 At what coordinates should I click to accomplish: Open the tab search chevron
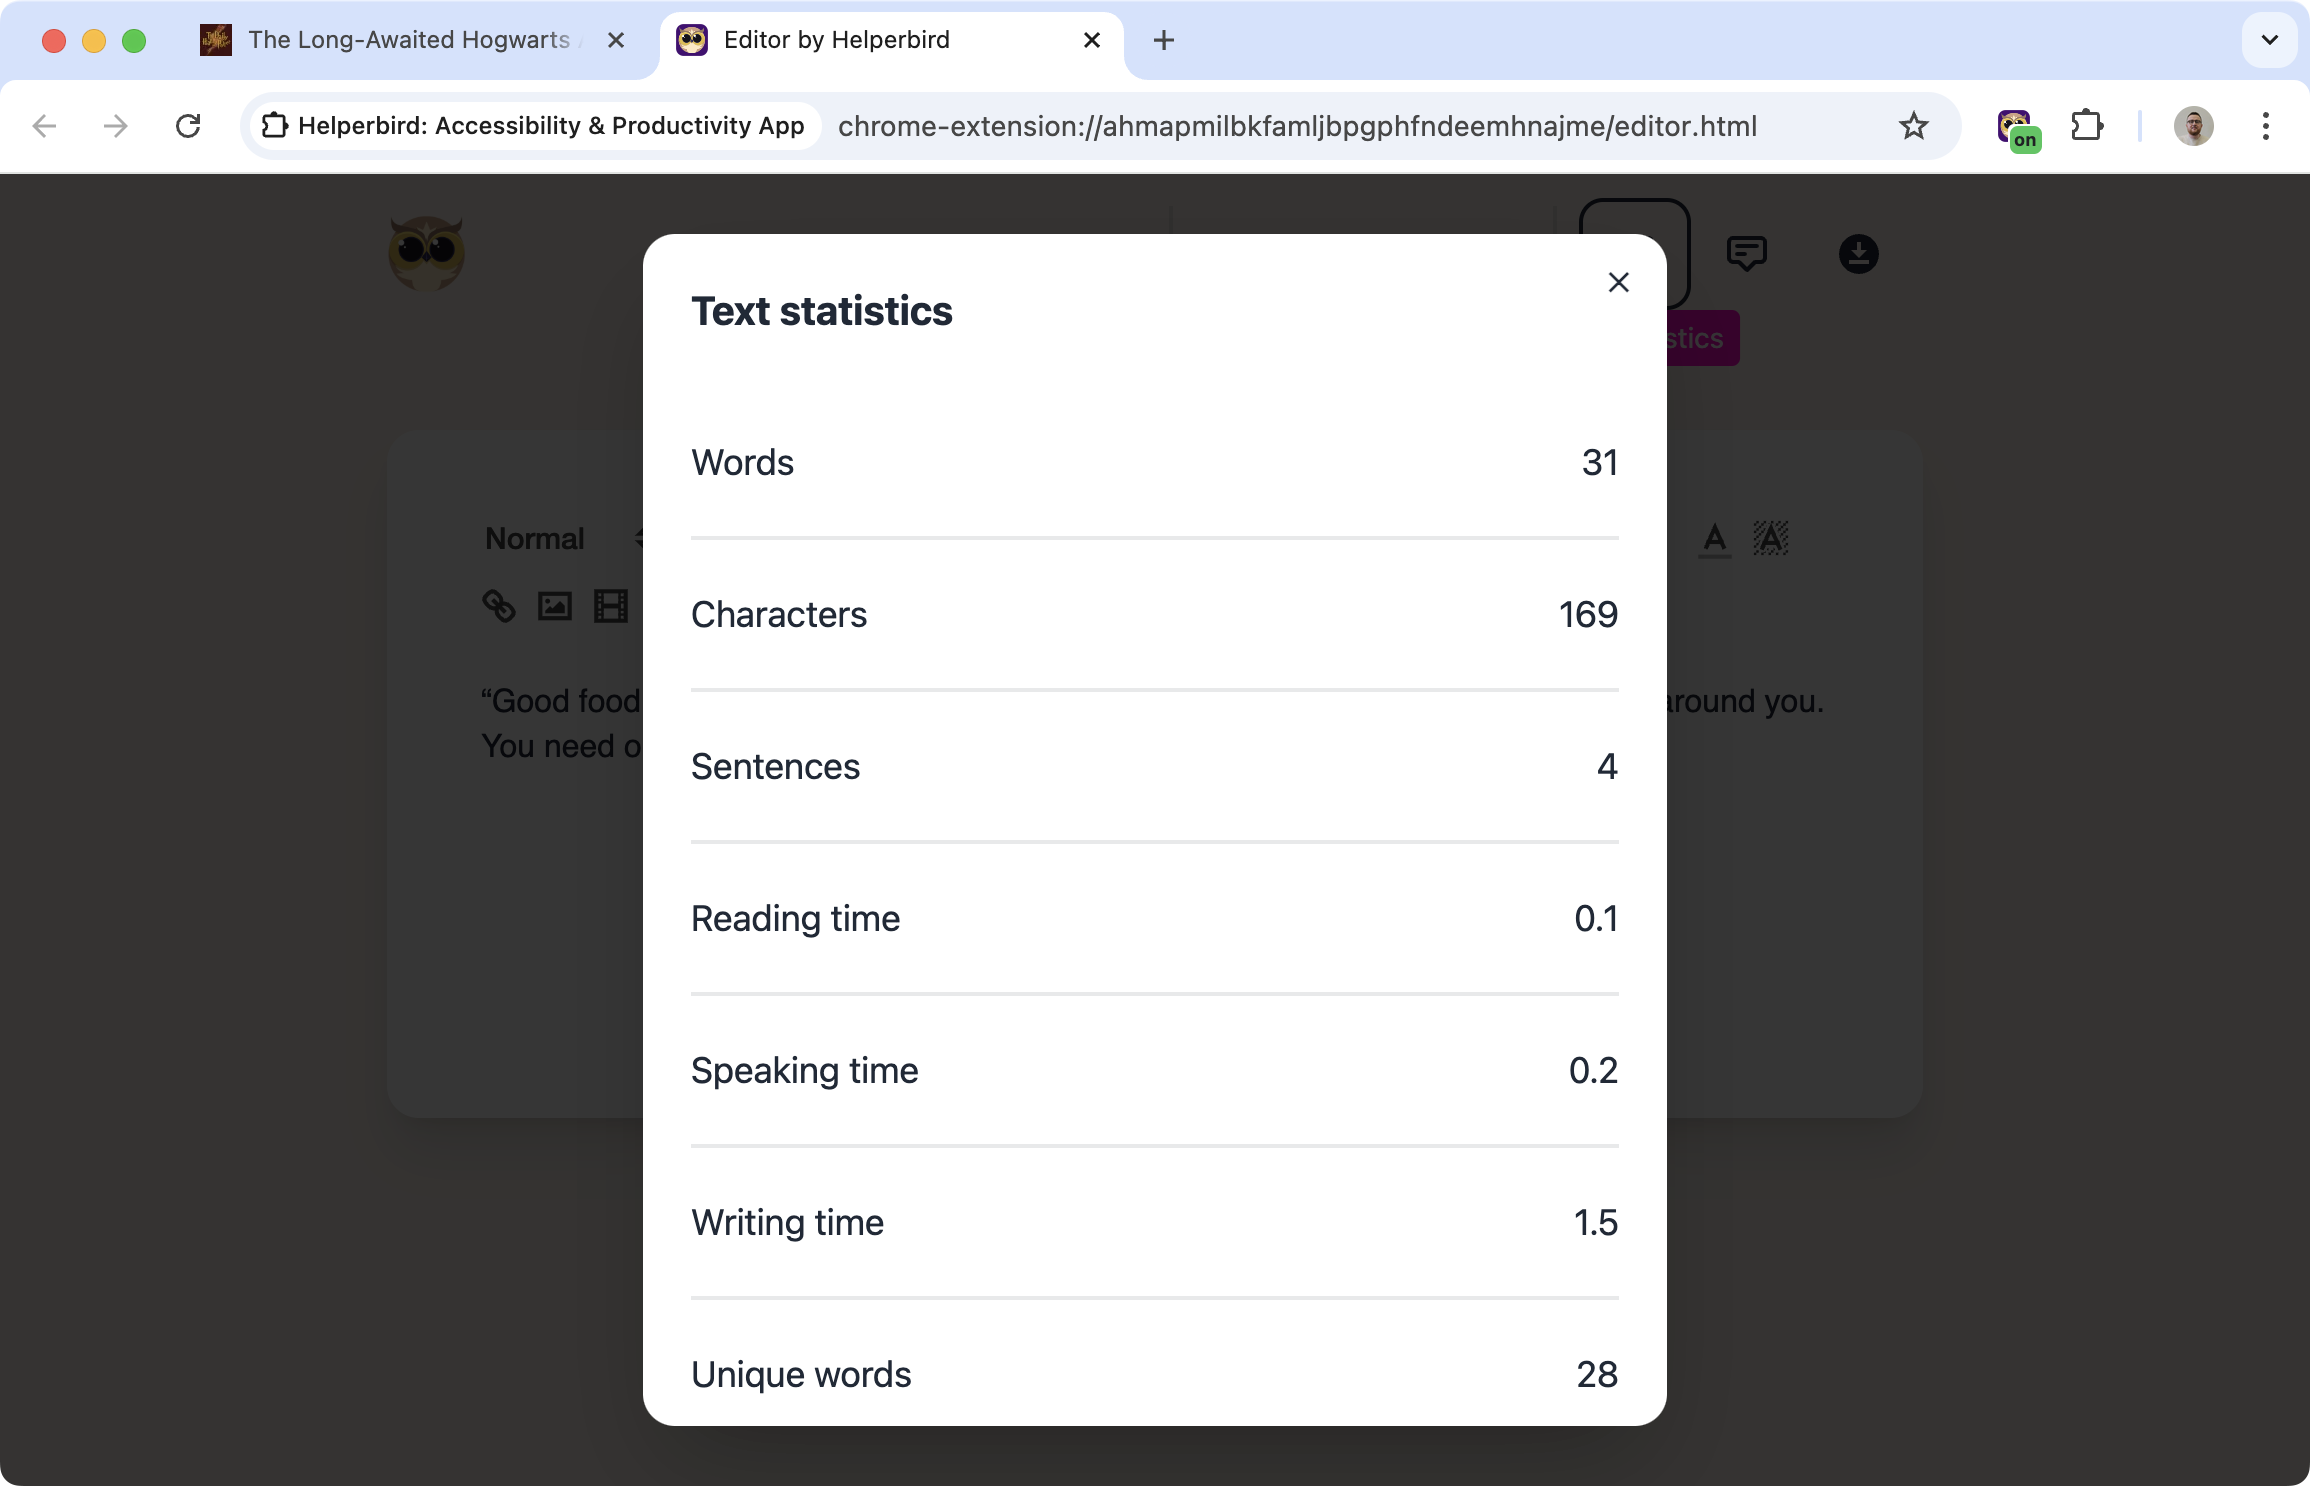pyautogui.click(x=2268, y=41)
